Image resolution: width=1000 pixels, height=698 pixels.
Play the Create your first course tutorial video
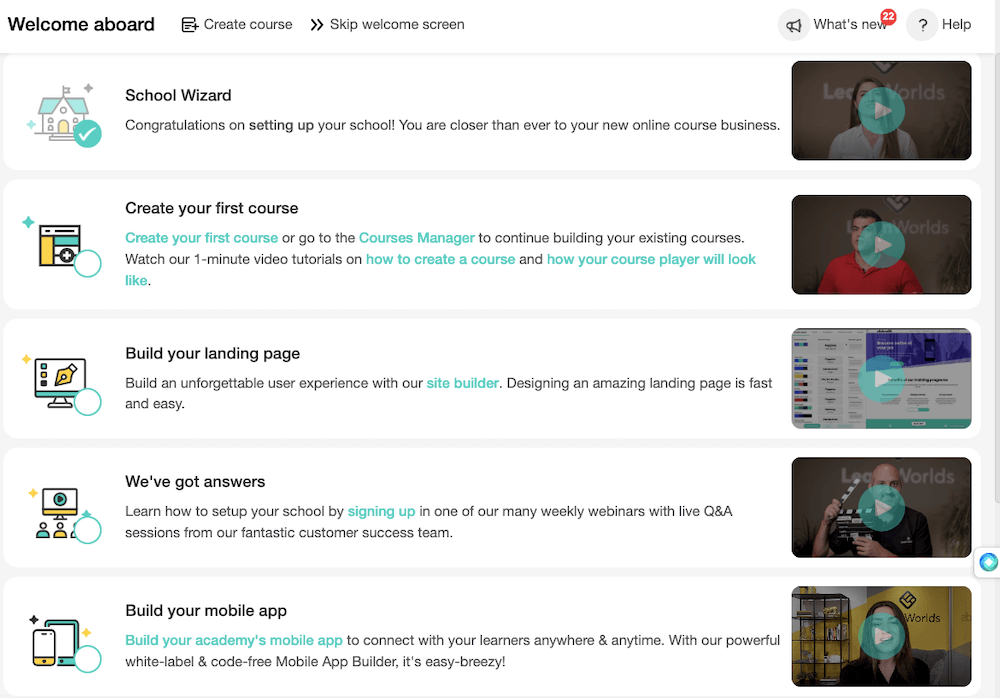coord(881,244)
